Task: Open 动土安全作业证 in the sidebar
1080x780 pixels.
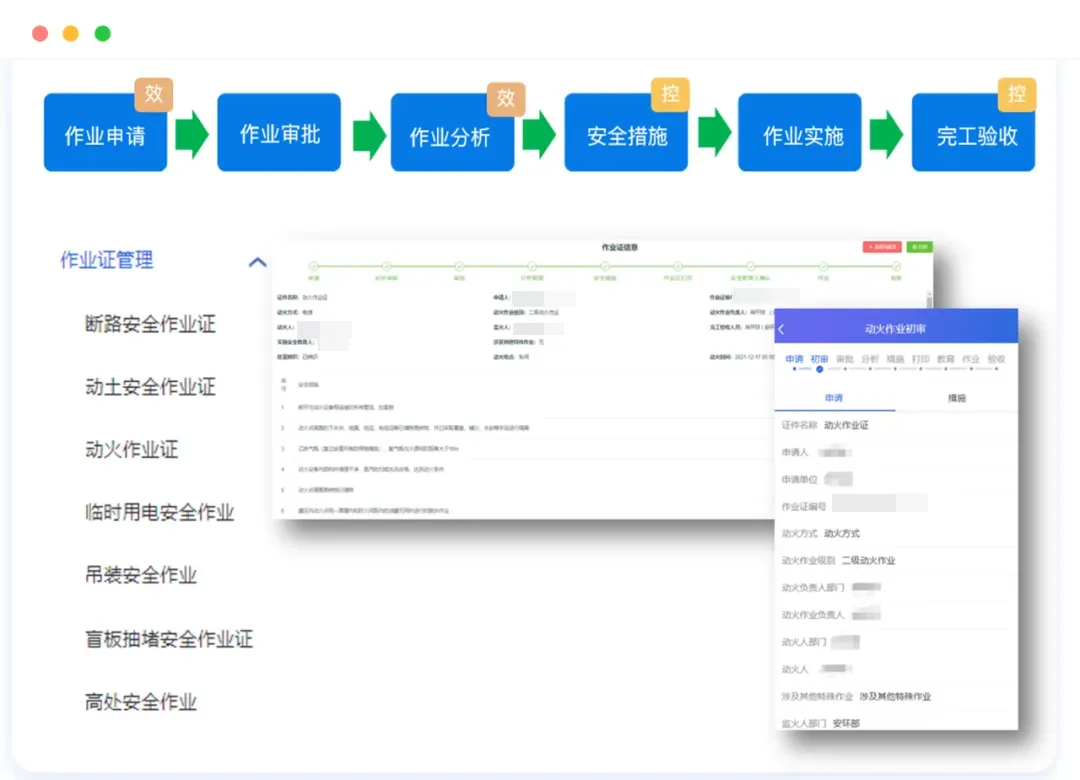Action: 150,387
